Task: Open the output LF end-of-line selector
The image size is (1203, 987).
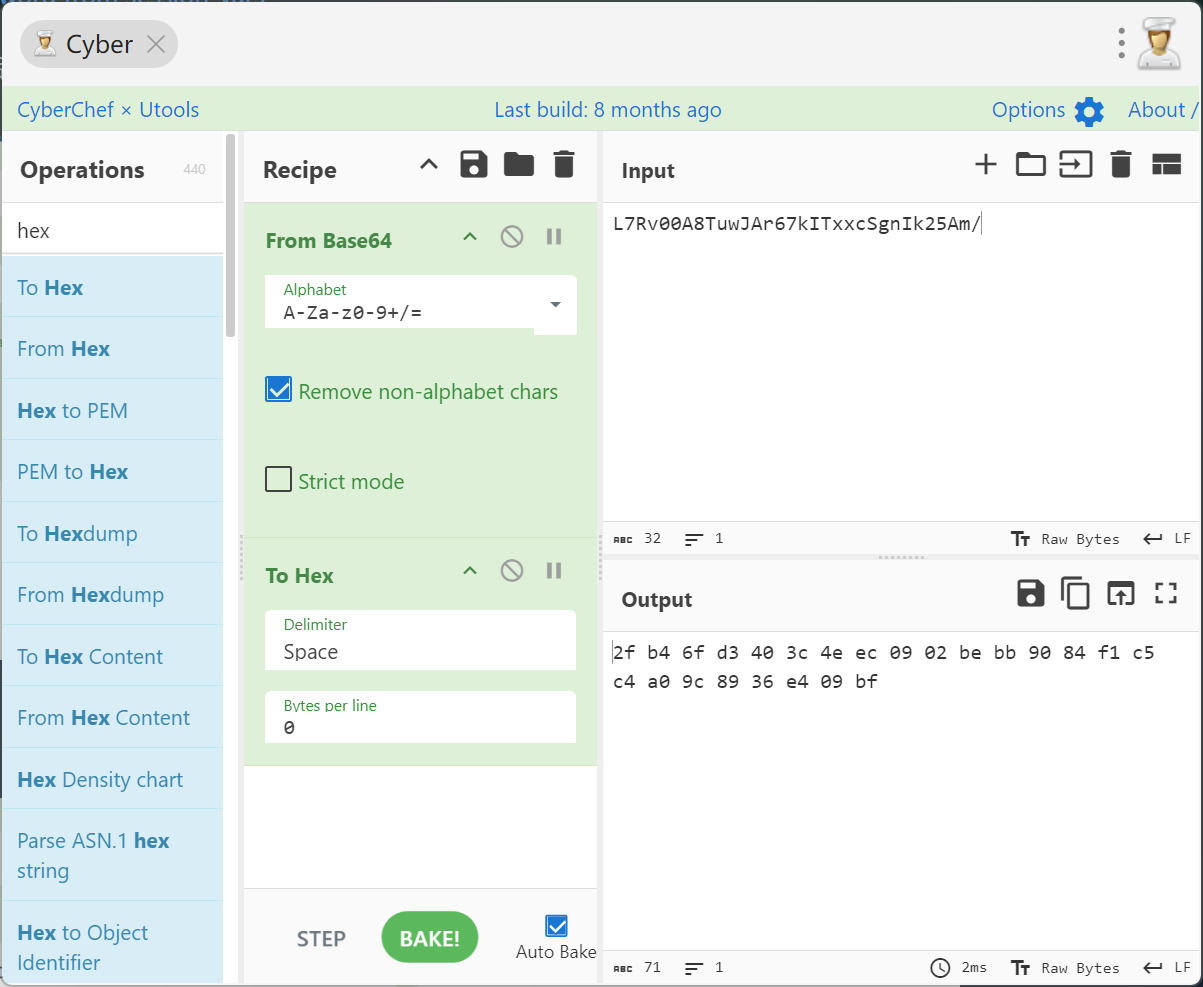Action: (x=1167, y=968)
